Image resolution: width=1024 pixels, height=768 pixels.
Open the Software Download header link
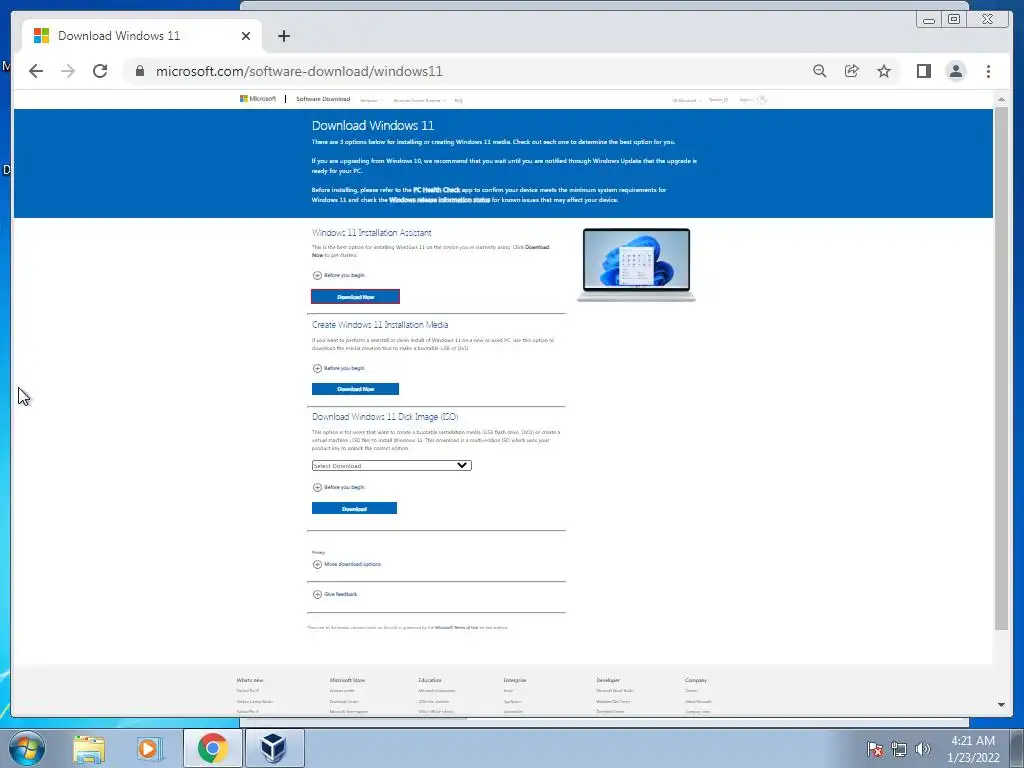point(323,99)
